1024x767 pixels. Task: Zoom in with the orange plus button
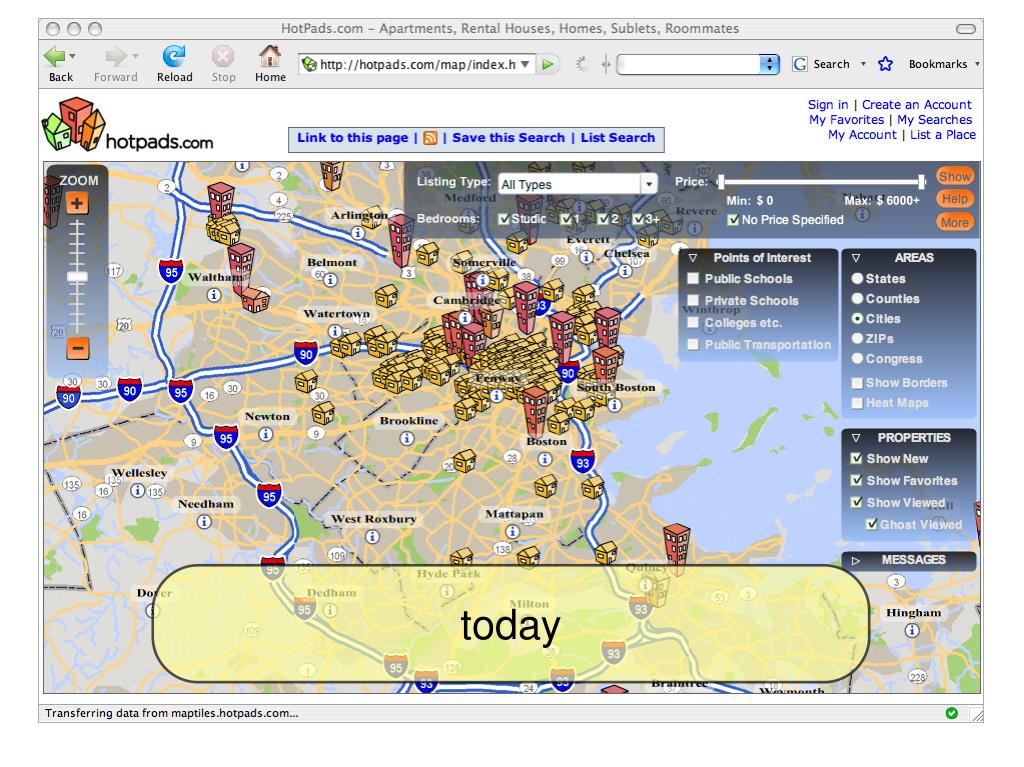click(x=77, y=203)
